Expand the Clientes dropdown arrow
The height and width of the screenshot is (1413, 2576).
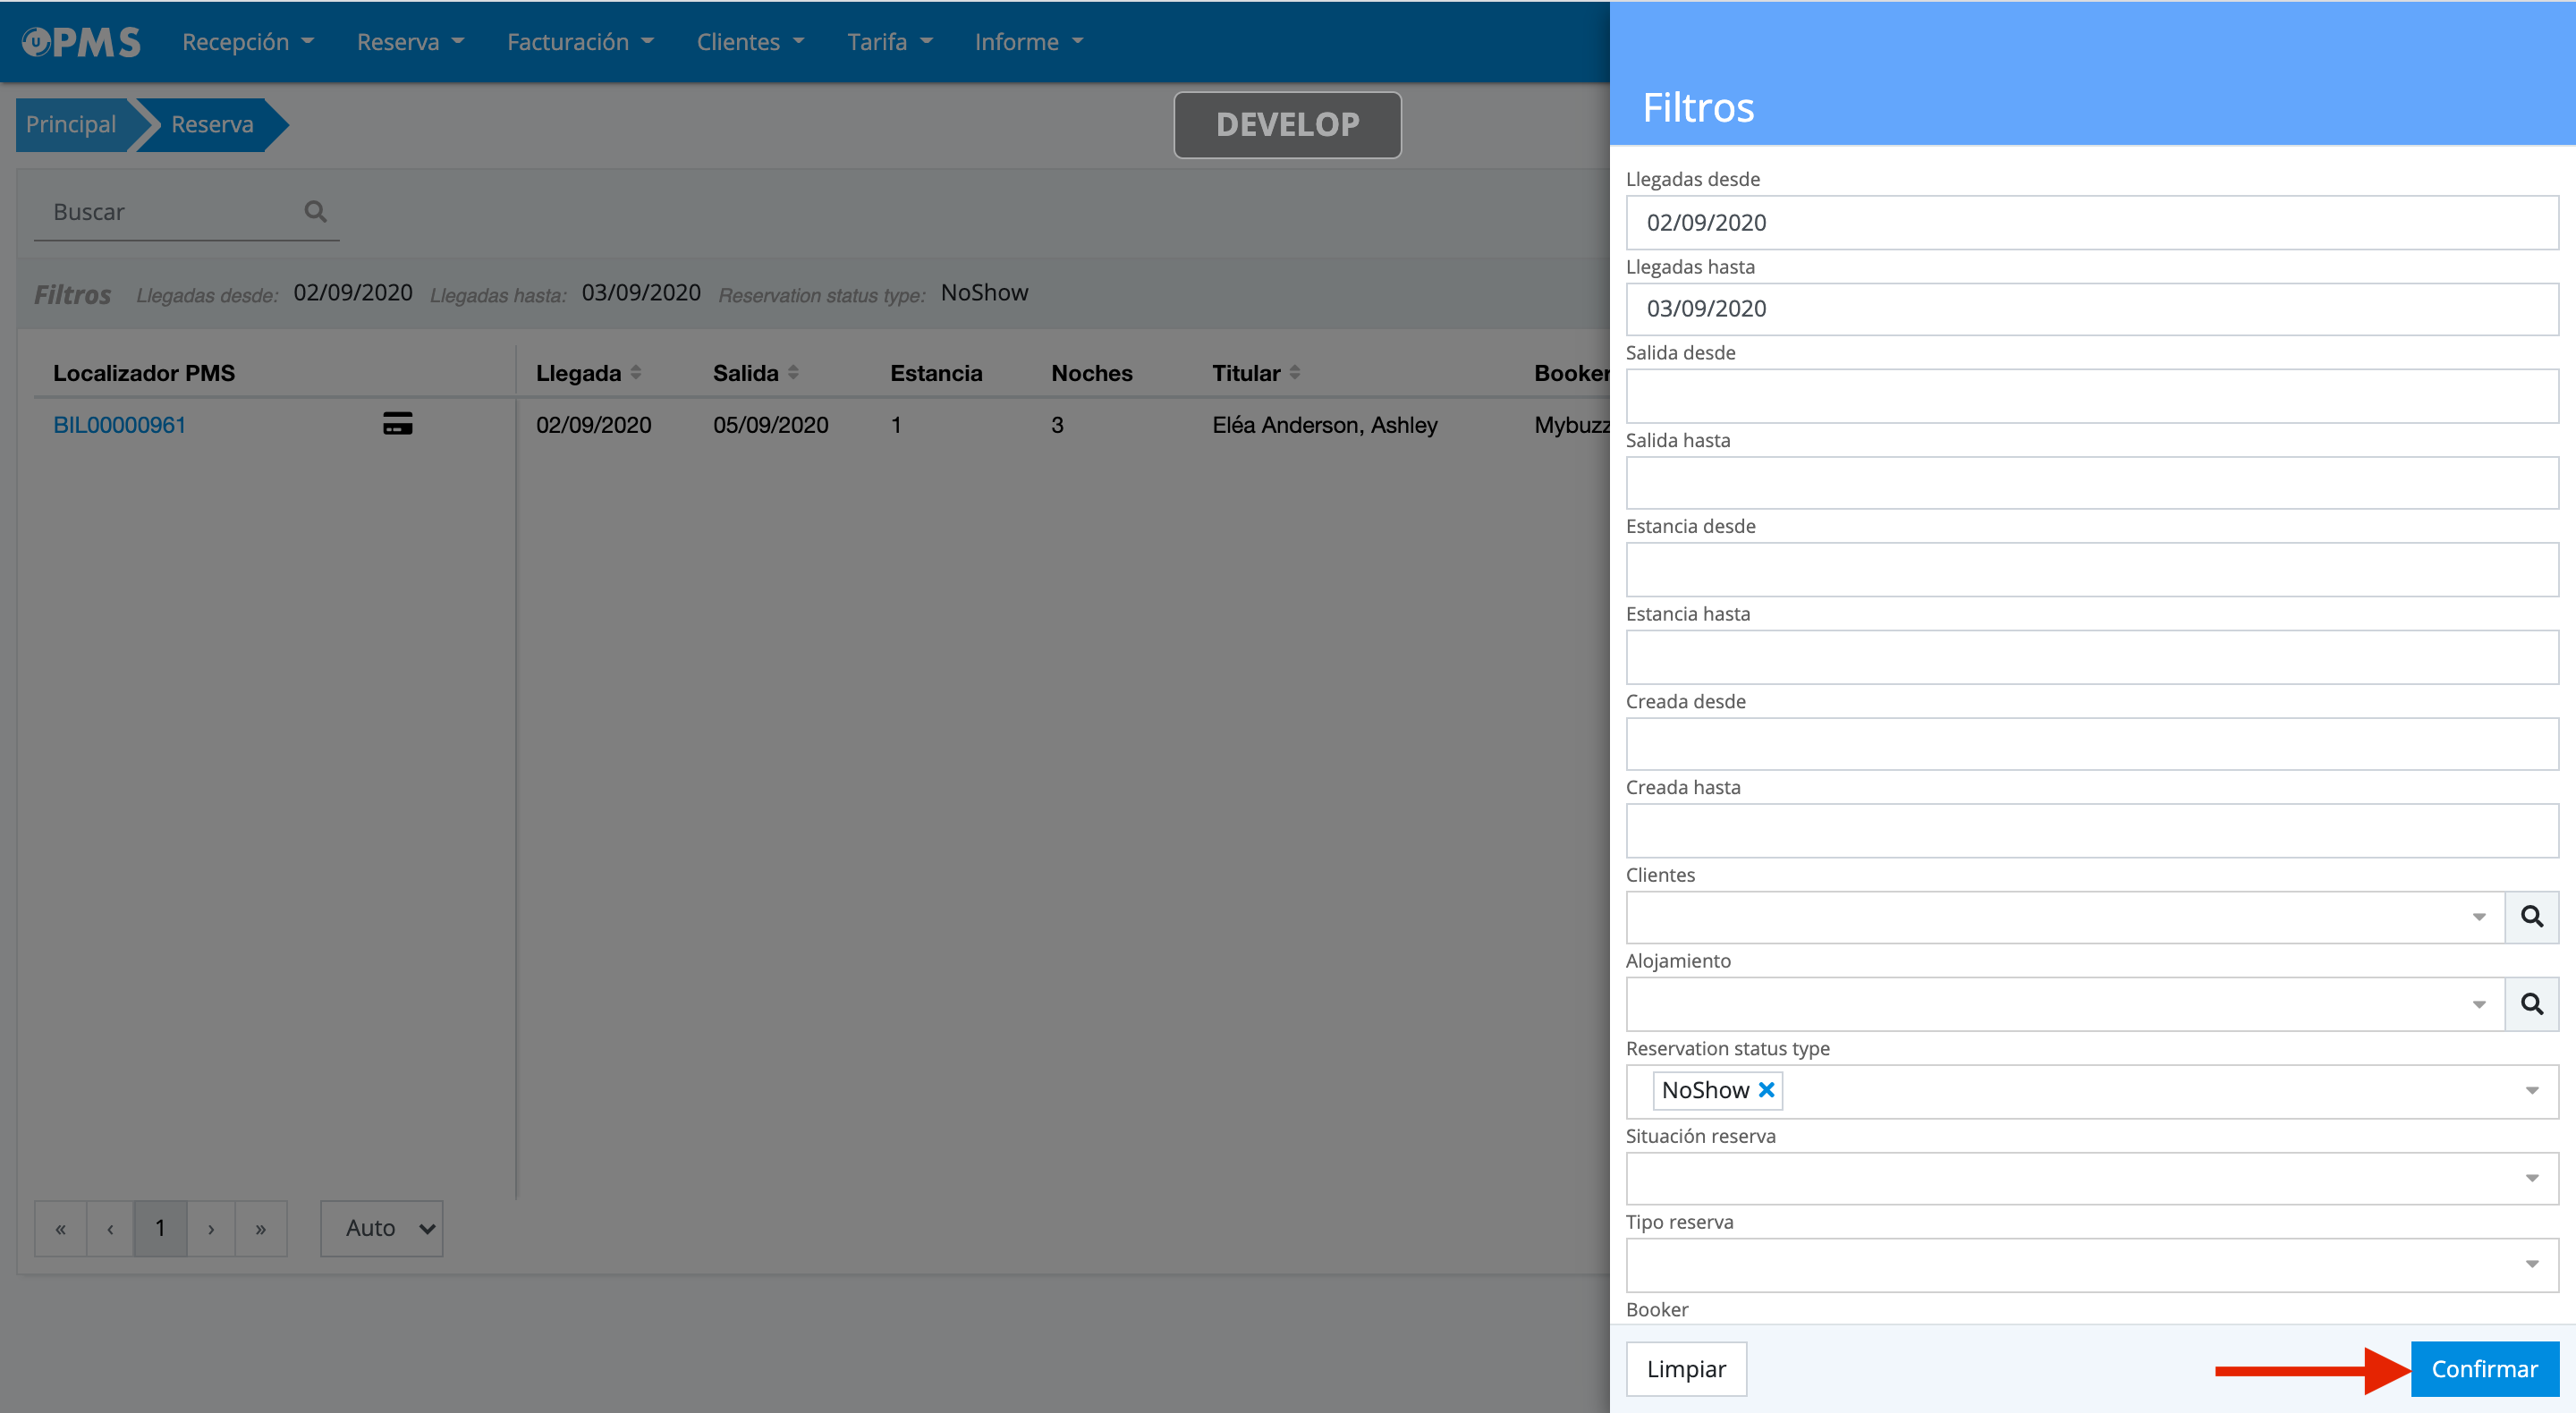pyautogui.click(x=2479, y=917)
